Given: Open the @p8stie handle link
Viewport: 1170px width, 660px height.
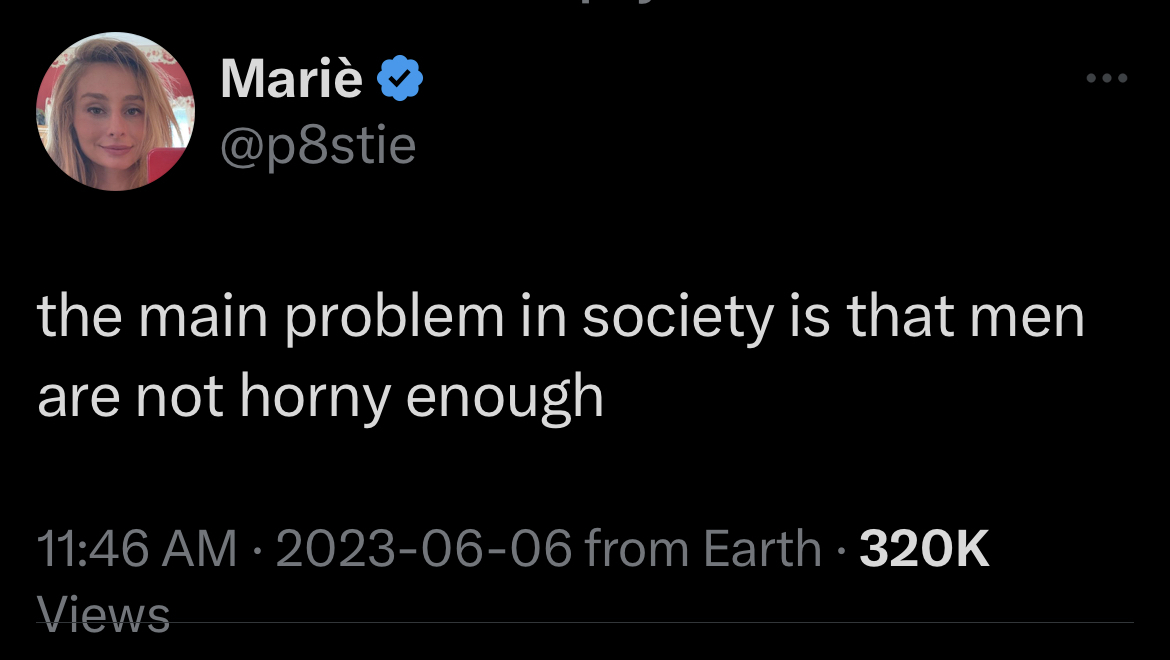Looking at the screenshot, I should pos(318,146).
